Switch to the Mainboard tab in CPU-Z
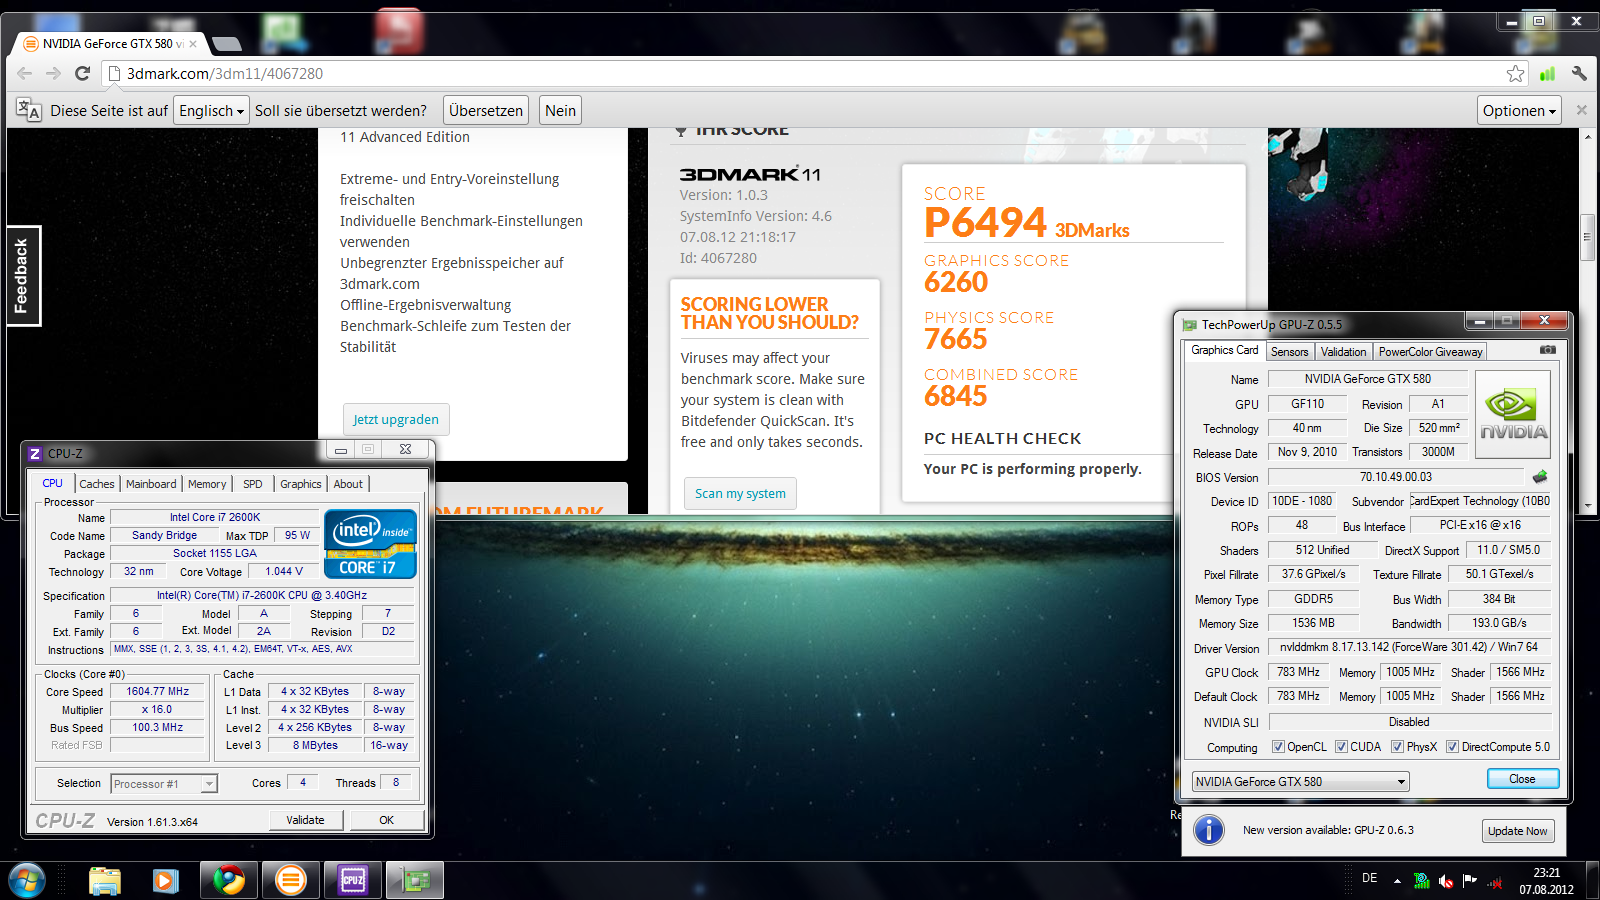Image resolution: width=1600 pixels, height=900 pixels. (x=151, y=484)
